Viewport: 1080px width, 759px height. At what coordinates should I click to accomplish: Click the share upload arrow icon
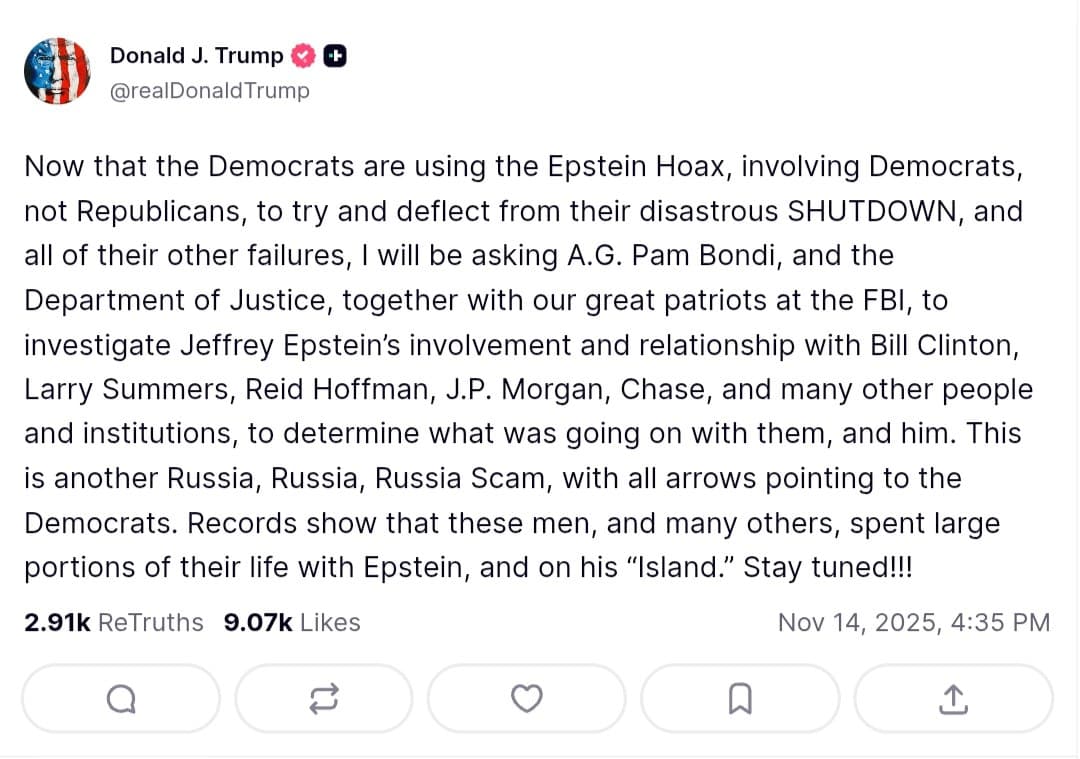(x=953, y=699)
